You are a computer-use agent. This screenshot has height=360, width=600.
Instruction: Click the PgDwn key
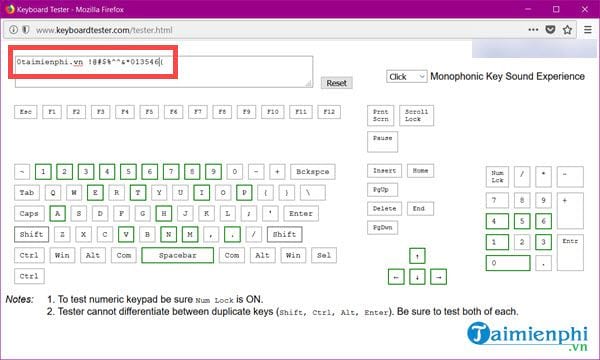coord(383,228)
